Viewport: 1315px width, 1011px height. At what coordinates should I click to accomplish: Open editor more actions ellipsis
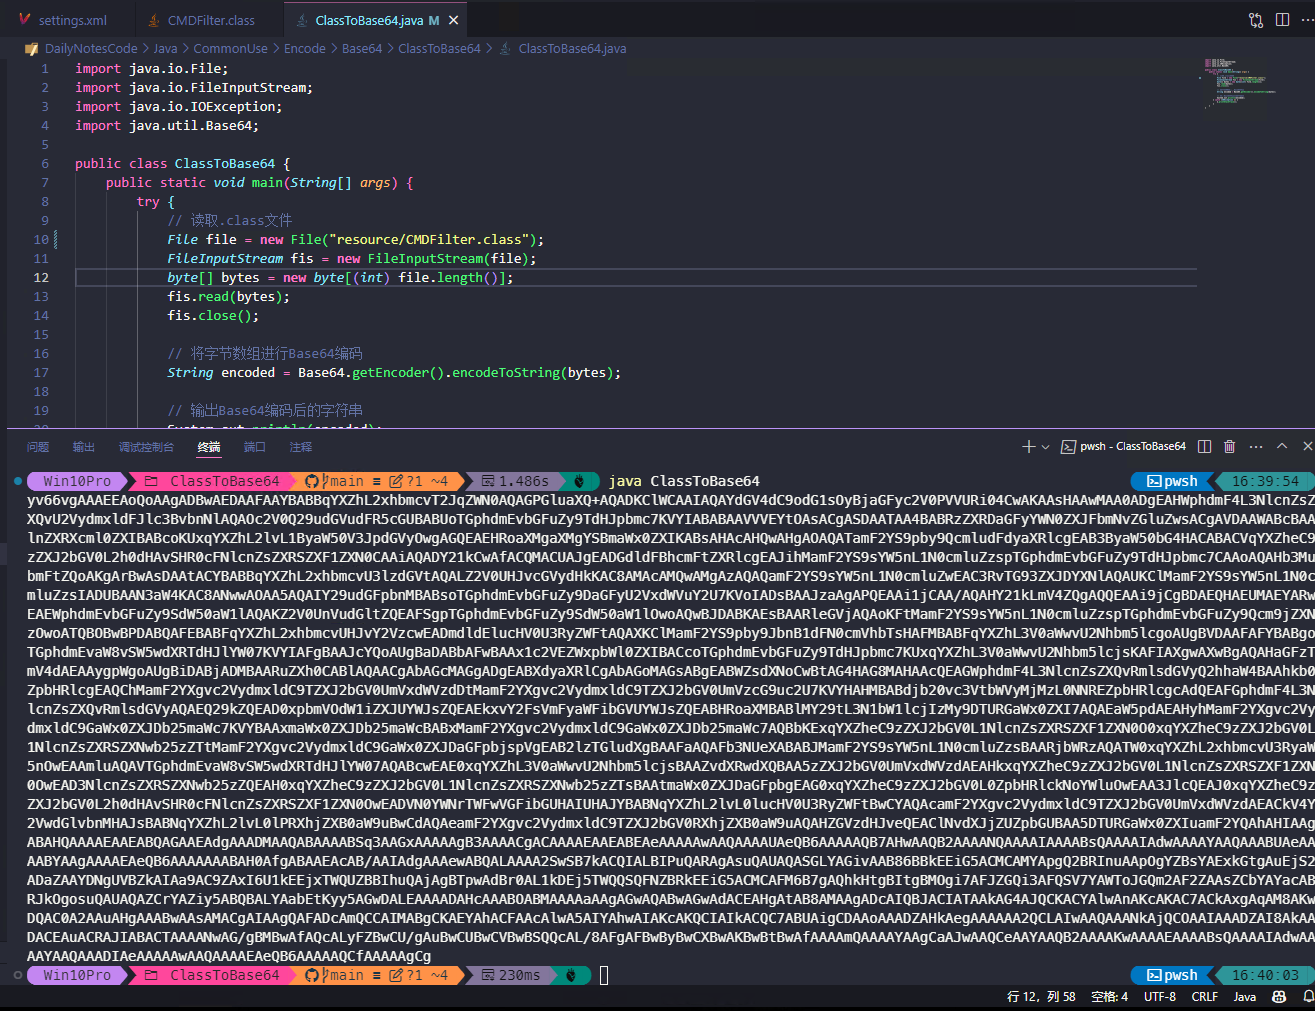point(1307,20)
